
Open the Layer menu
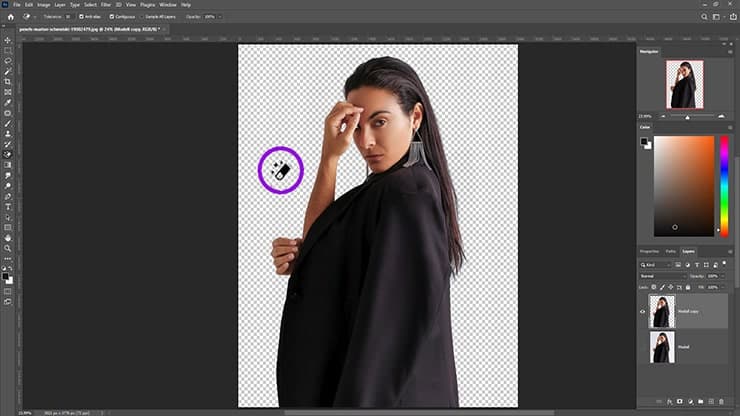tap(60, 5)
